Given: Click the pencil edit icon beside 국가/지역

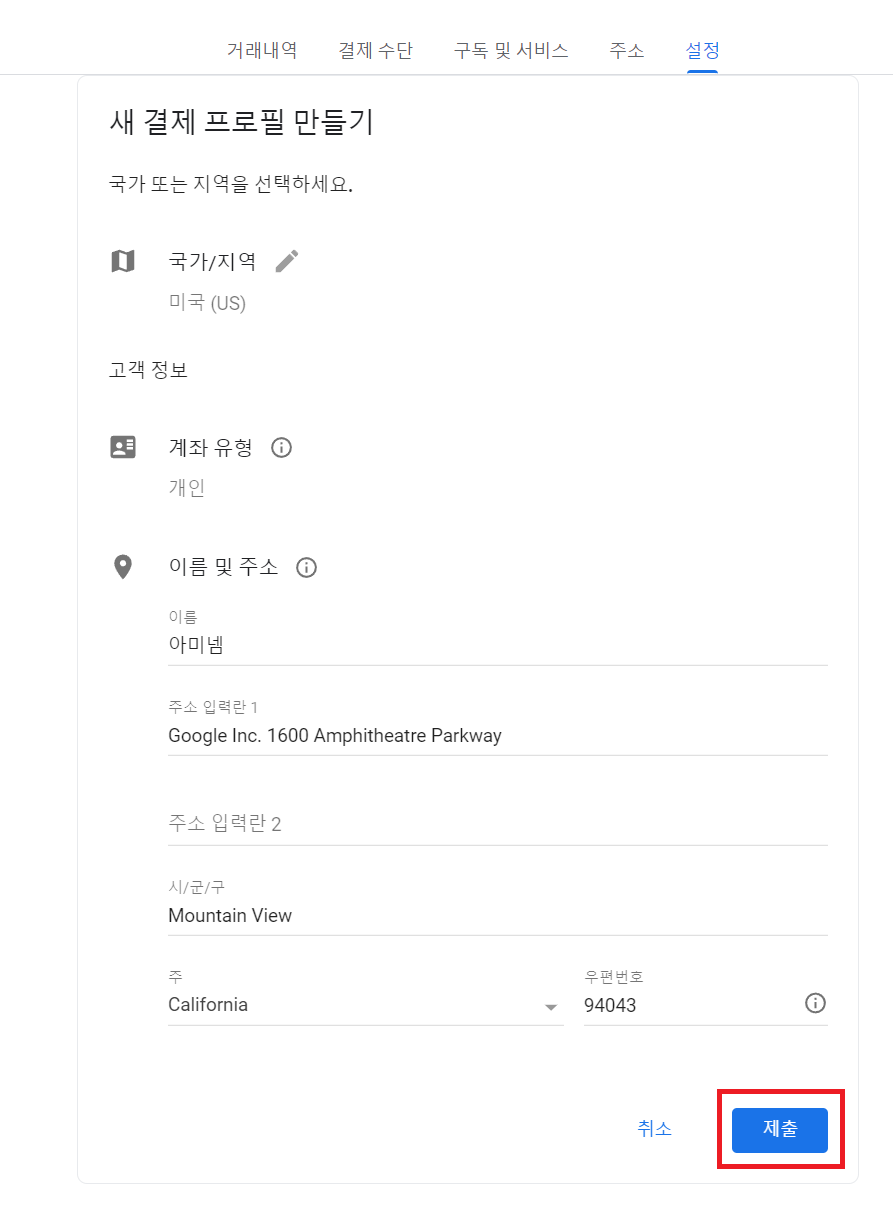Looking at the screenshot, I should tap(287, 261).
